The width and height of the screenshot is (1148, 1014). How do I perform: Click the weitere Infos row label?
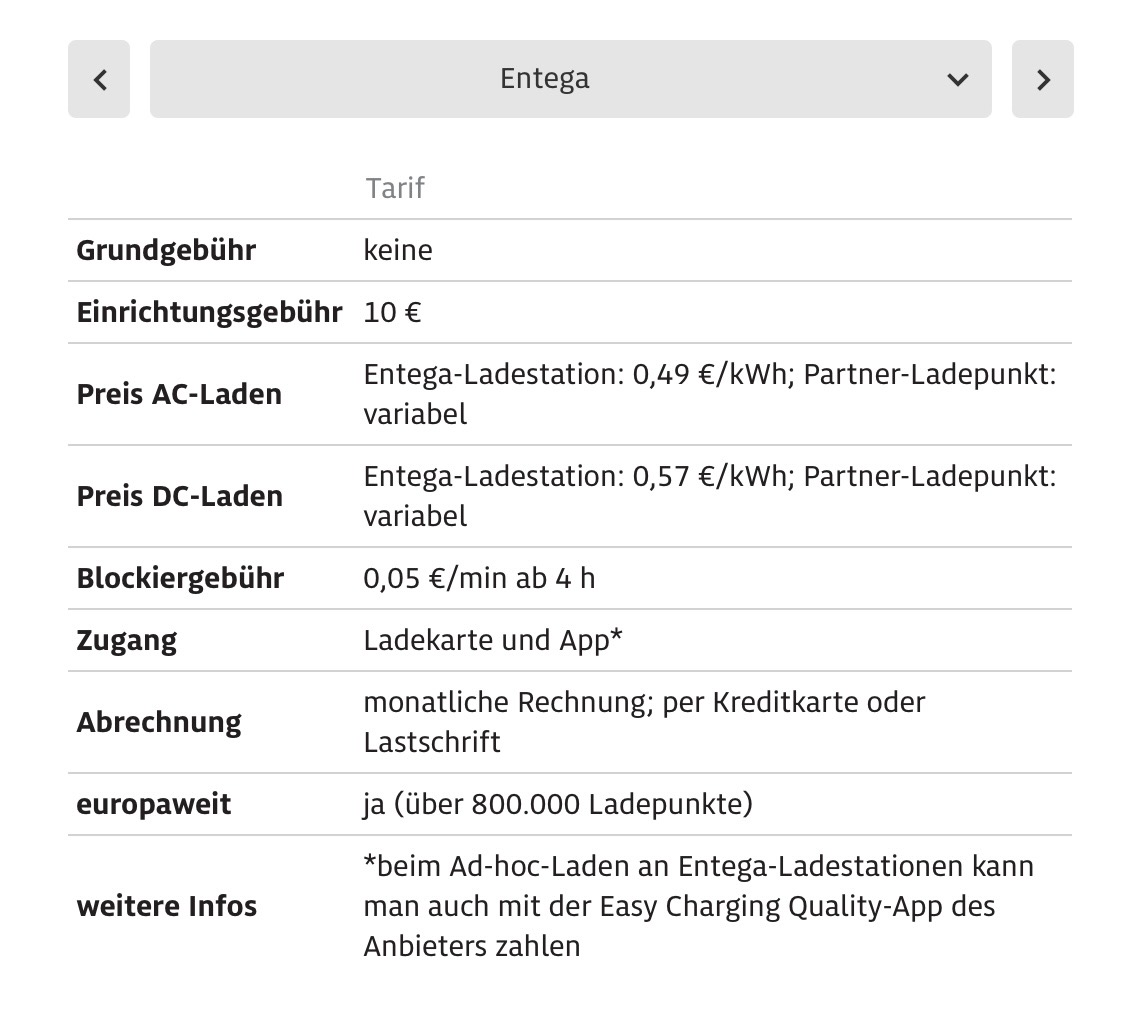(x=166, y=906)
